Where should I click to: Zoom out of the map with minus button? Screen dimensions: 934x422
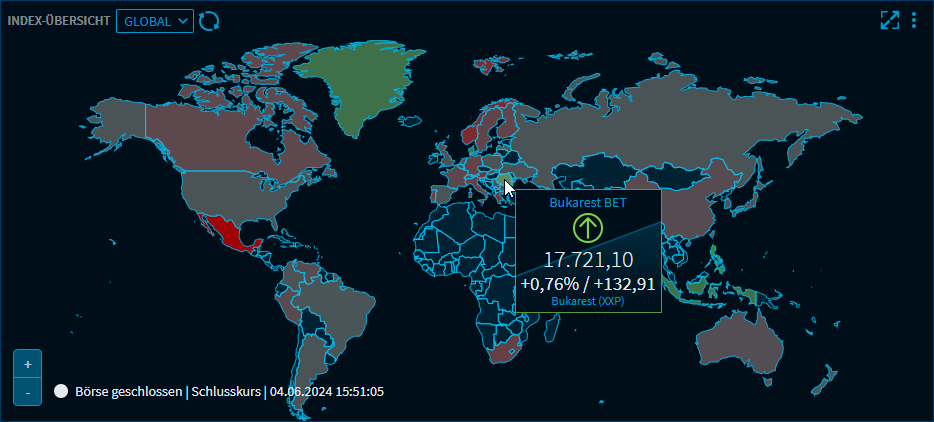pos(28,392)
